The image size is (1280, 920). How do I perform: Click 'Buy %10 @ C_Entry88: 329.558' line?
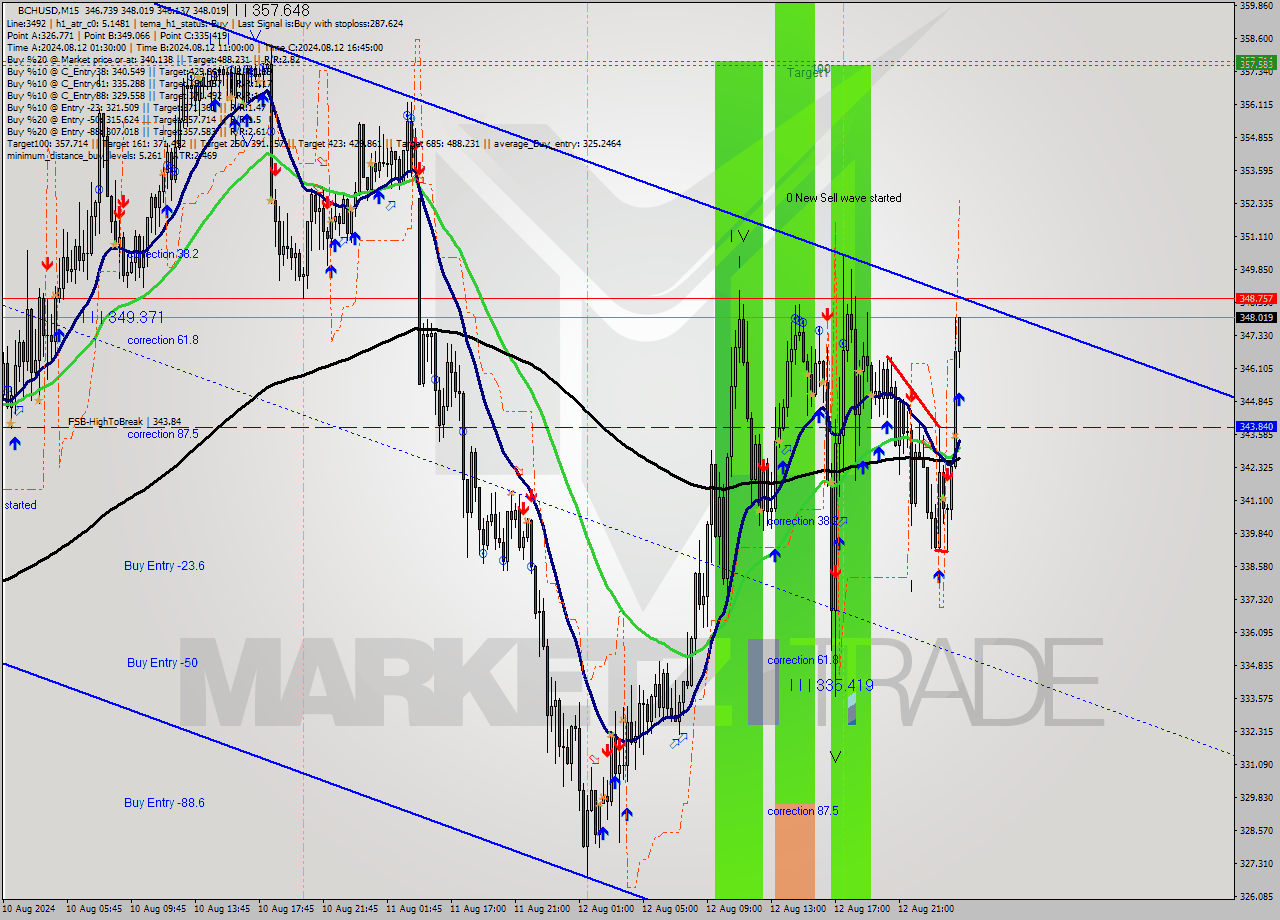point(138,95)
